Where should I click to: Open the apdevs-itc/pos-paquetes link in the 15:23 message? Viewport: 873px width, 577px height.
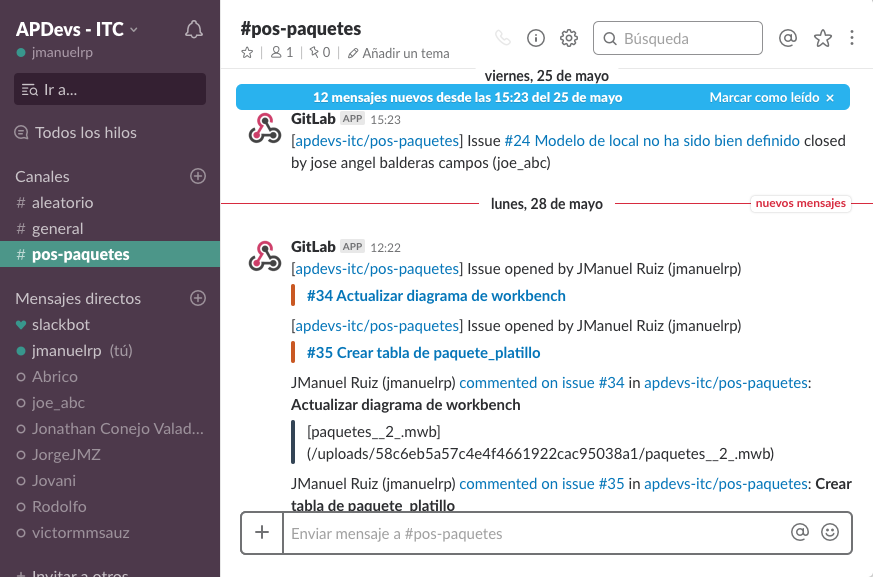377,141
